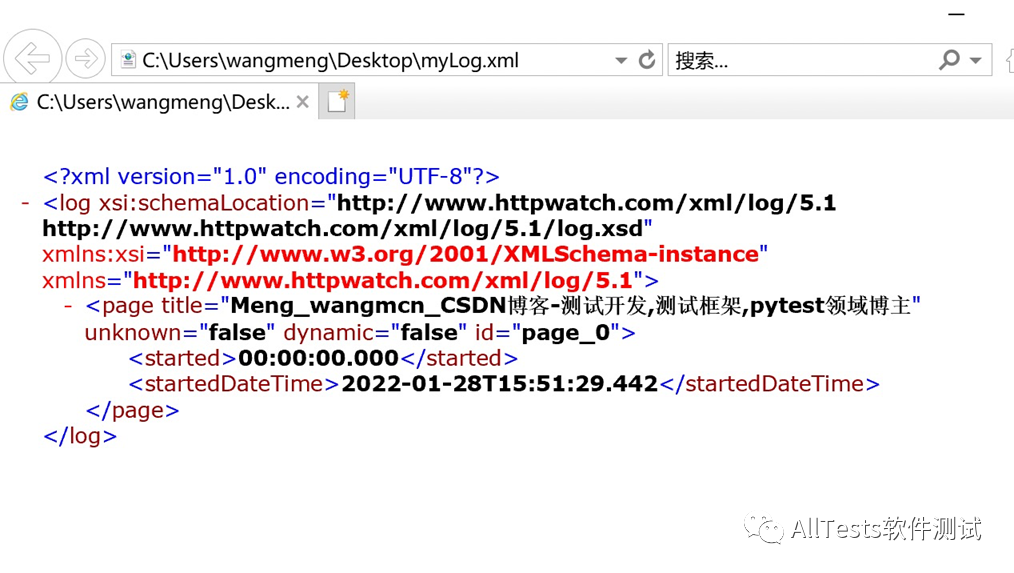1014x573 pixels.
Task: Click the dynamic="false" attribute
Action: pyautogui.click(x=375, y=332)
